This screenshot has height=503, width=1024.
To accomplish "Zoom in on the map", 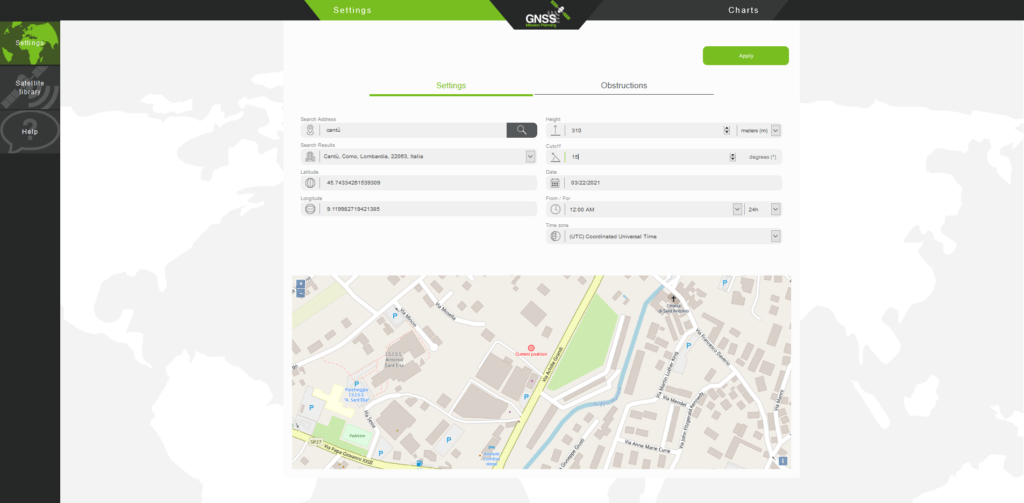I will click(300, 283).
